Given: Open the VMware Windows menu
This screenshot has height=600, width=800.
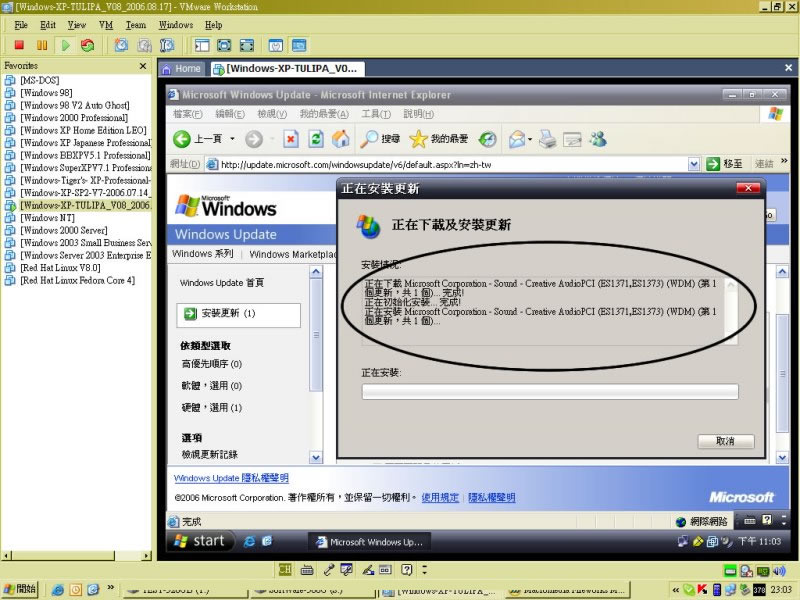Looking at the screenshot, I should pyautogui.click(x=176, y=25).
